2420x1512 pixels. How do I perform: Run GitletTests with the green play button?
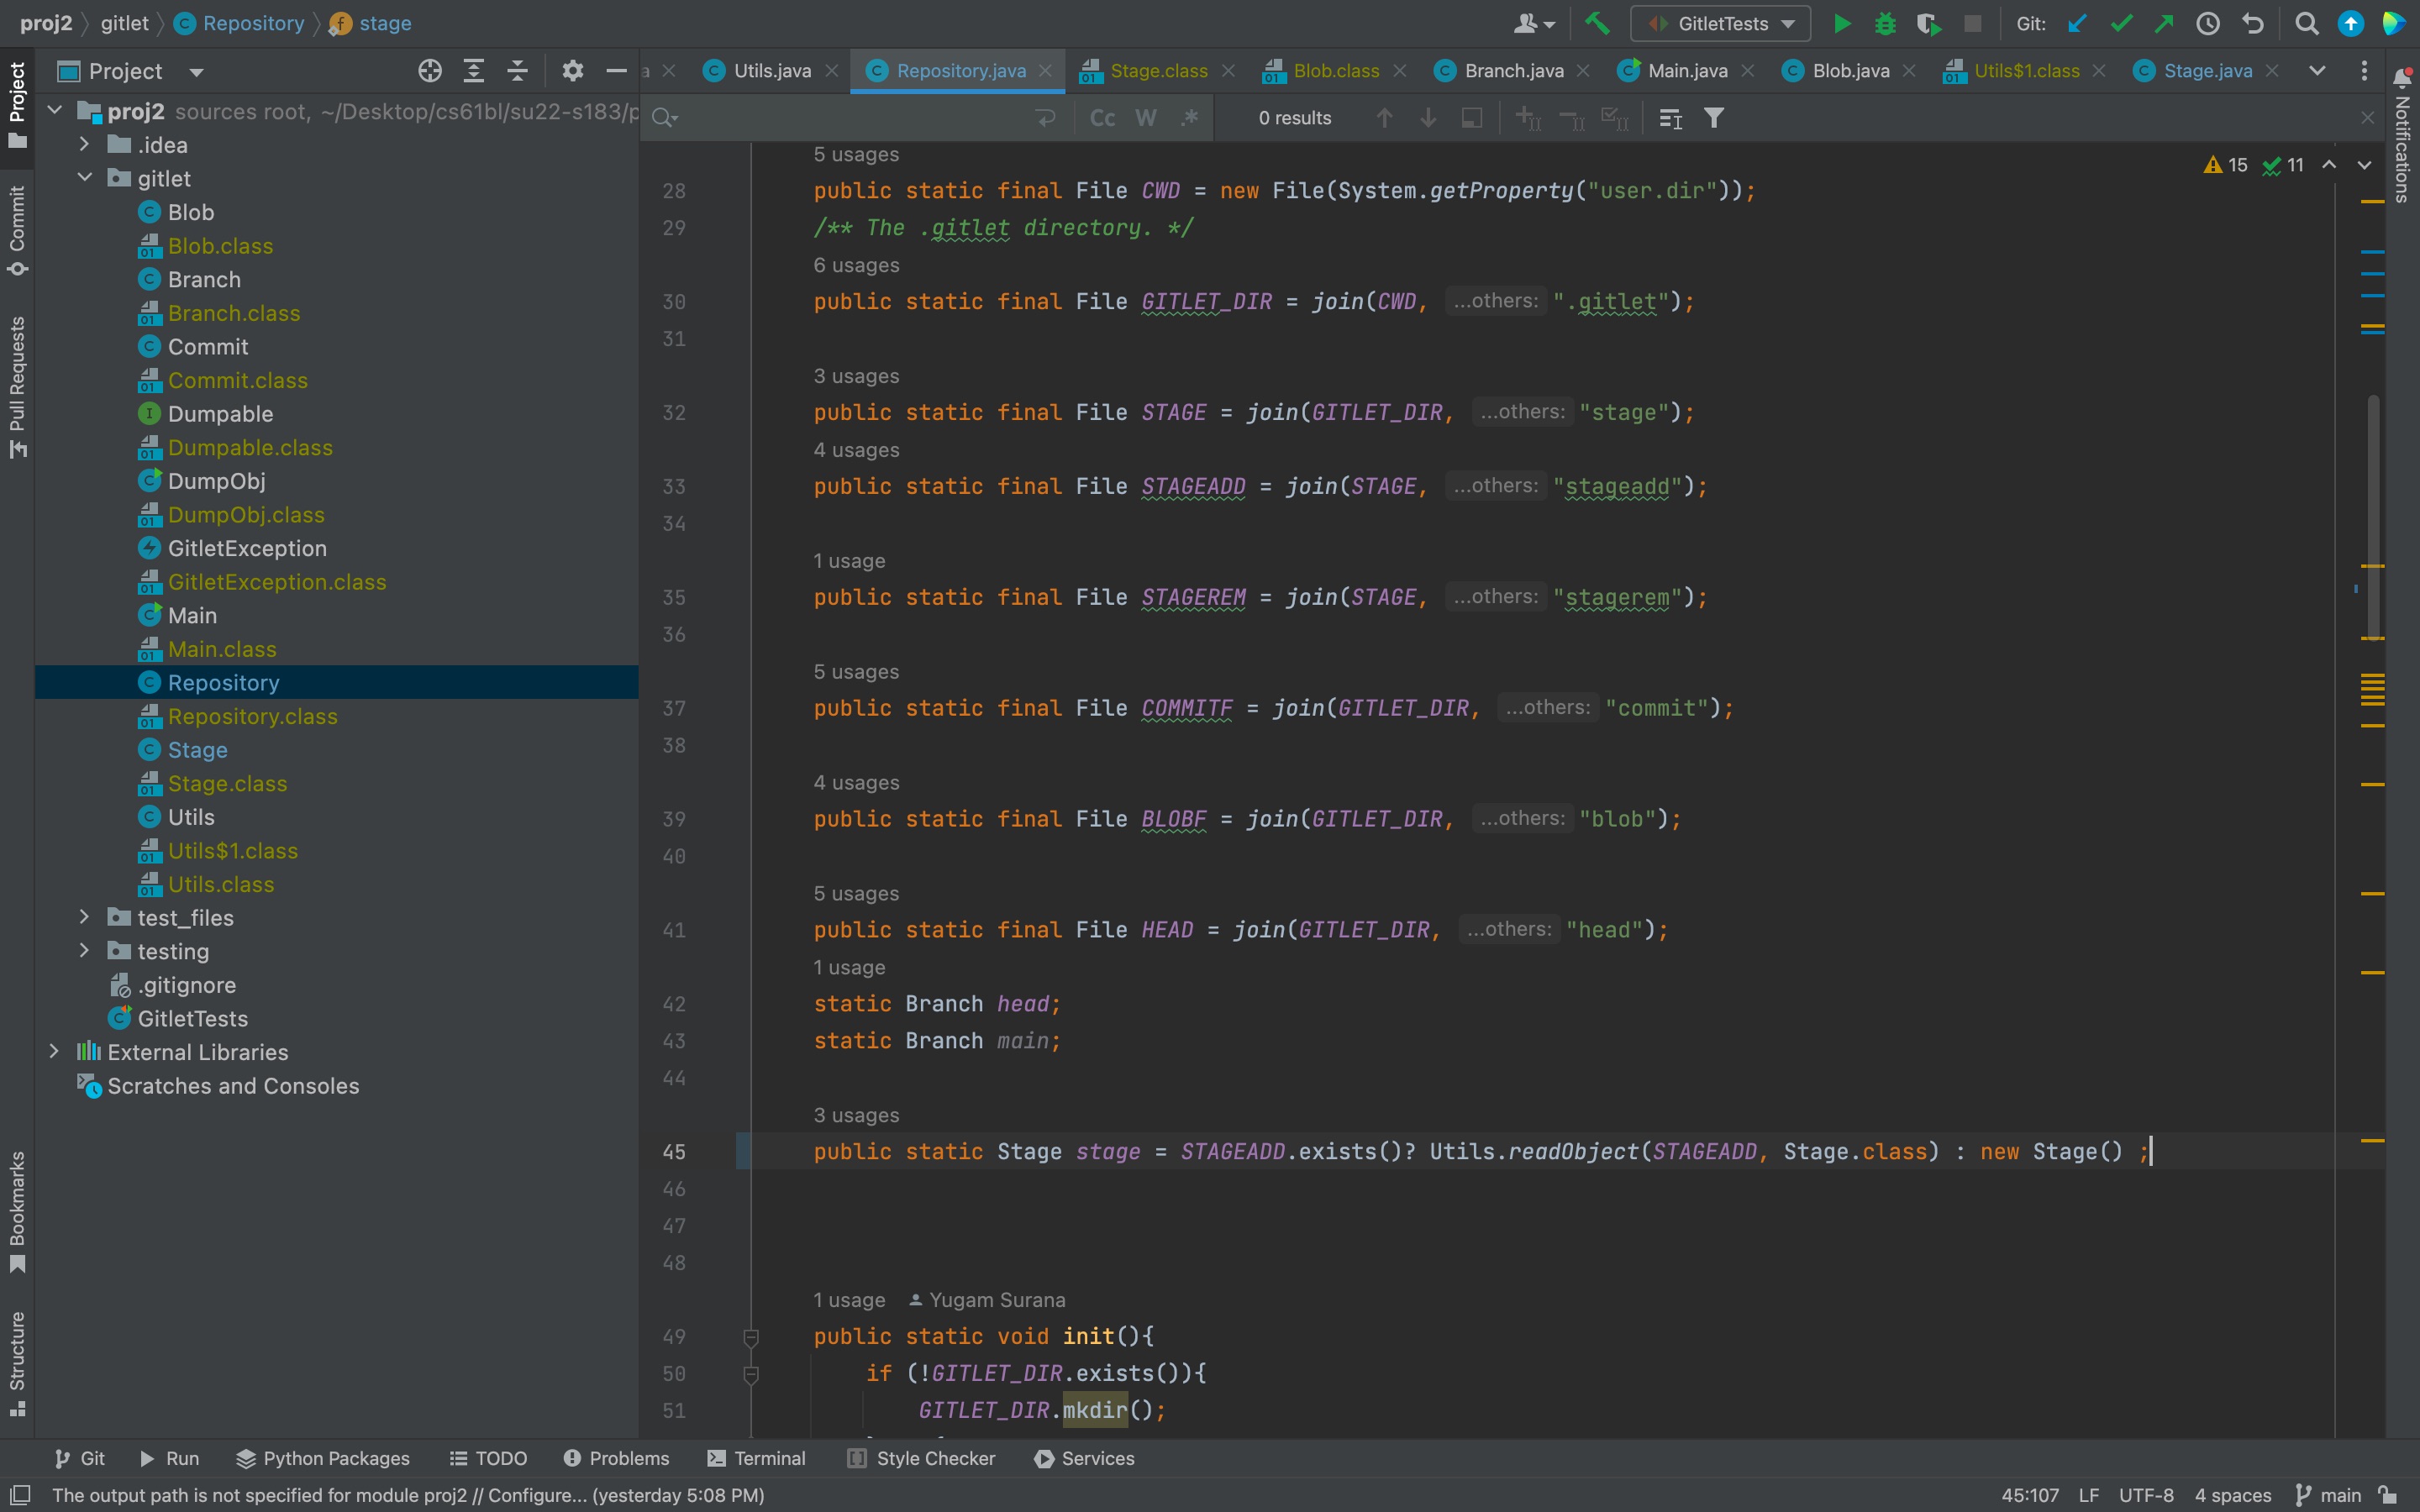1841,23
